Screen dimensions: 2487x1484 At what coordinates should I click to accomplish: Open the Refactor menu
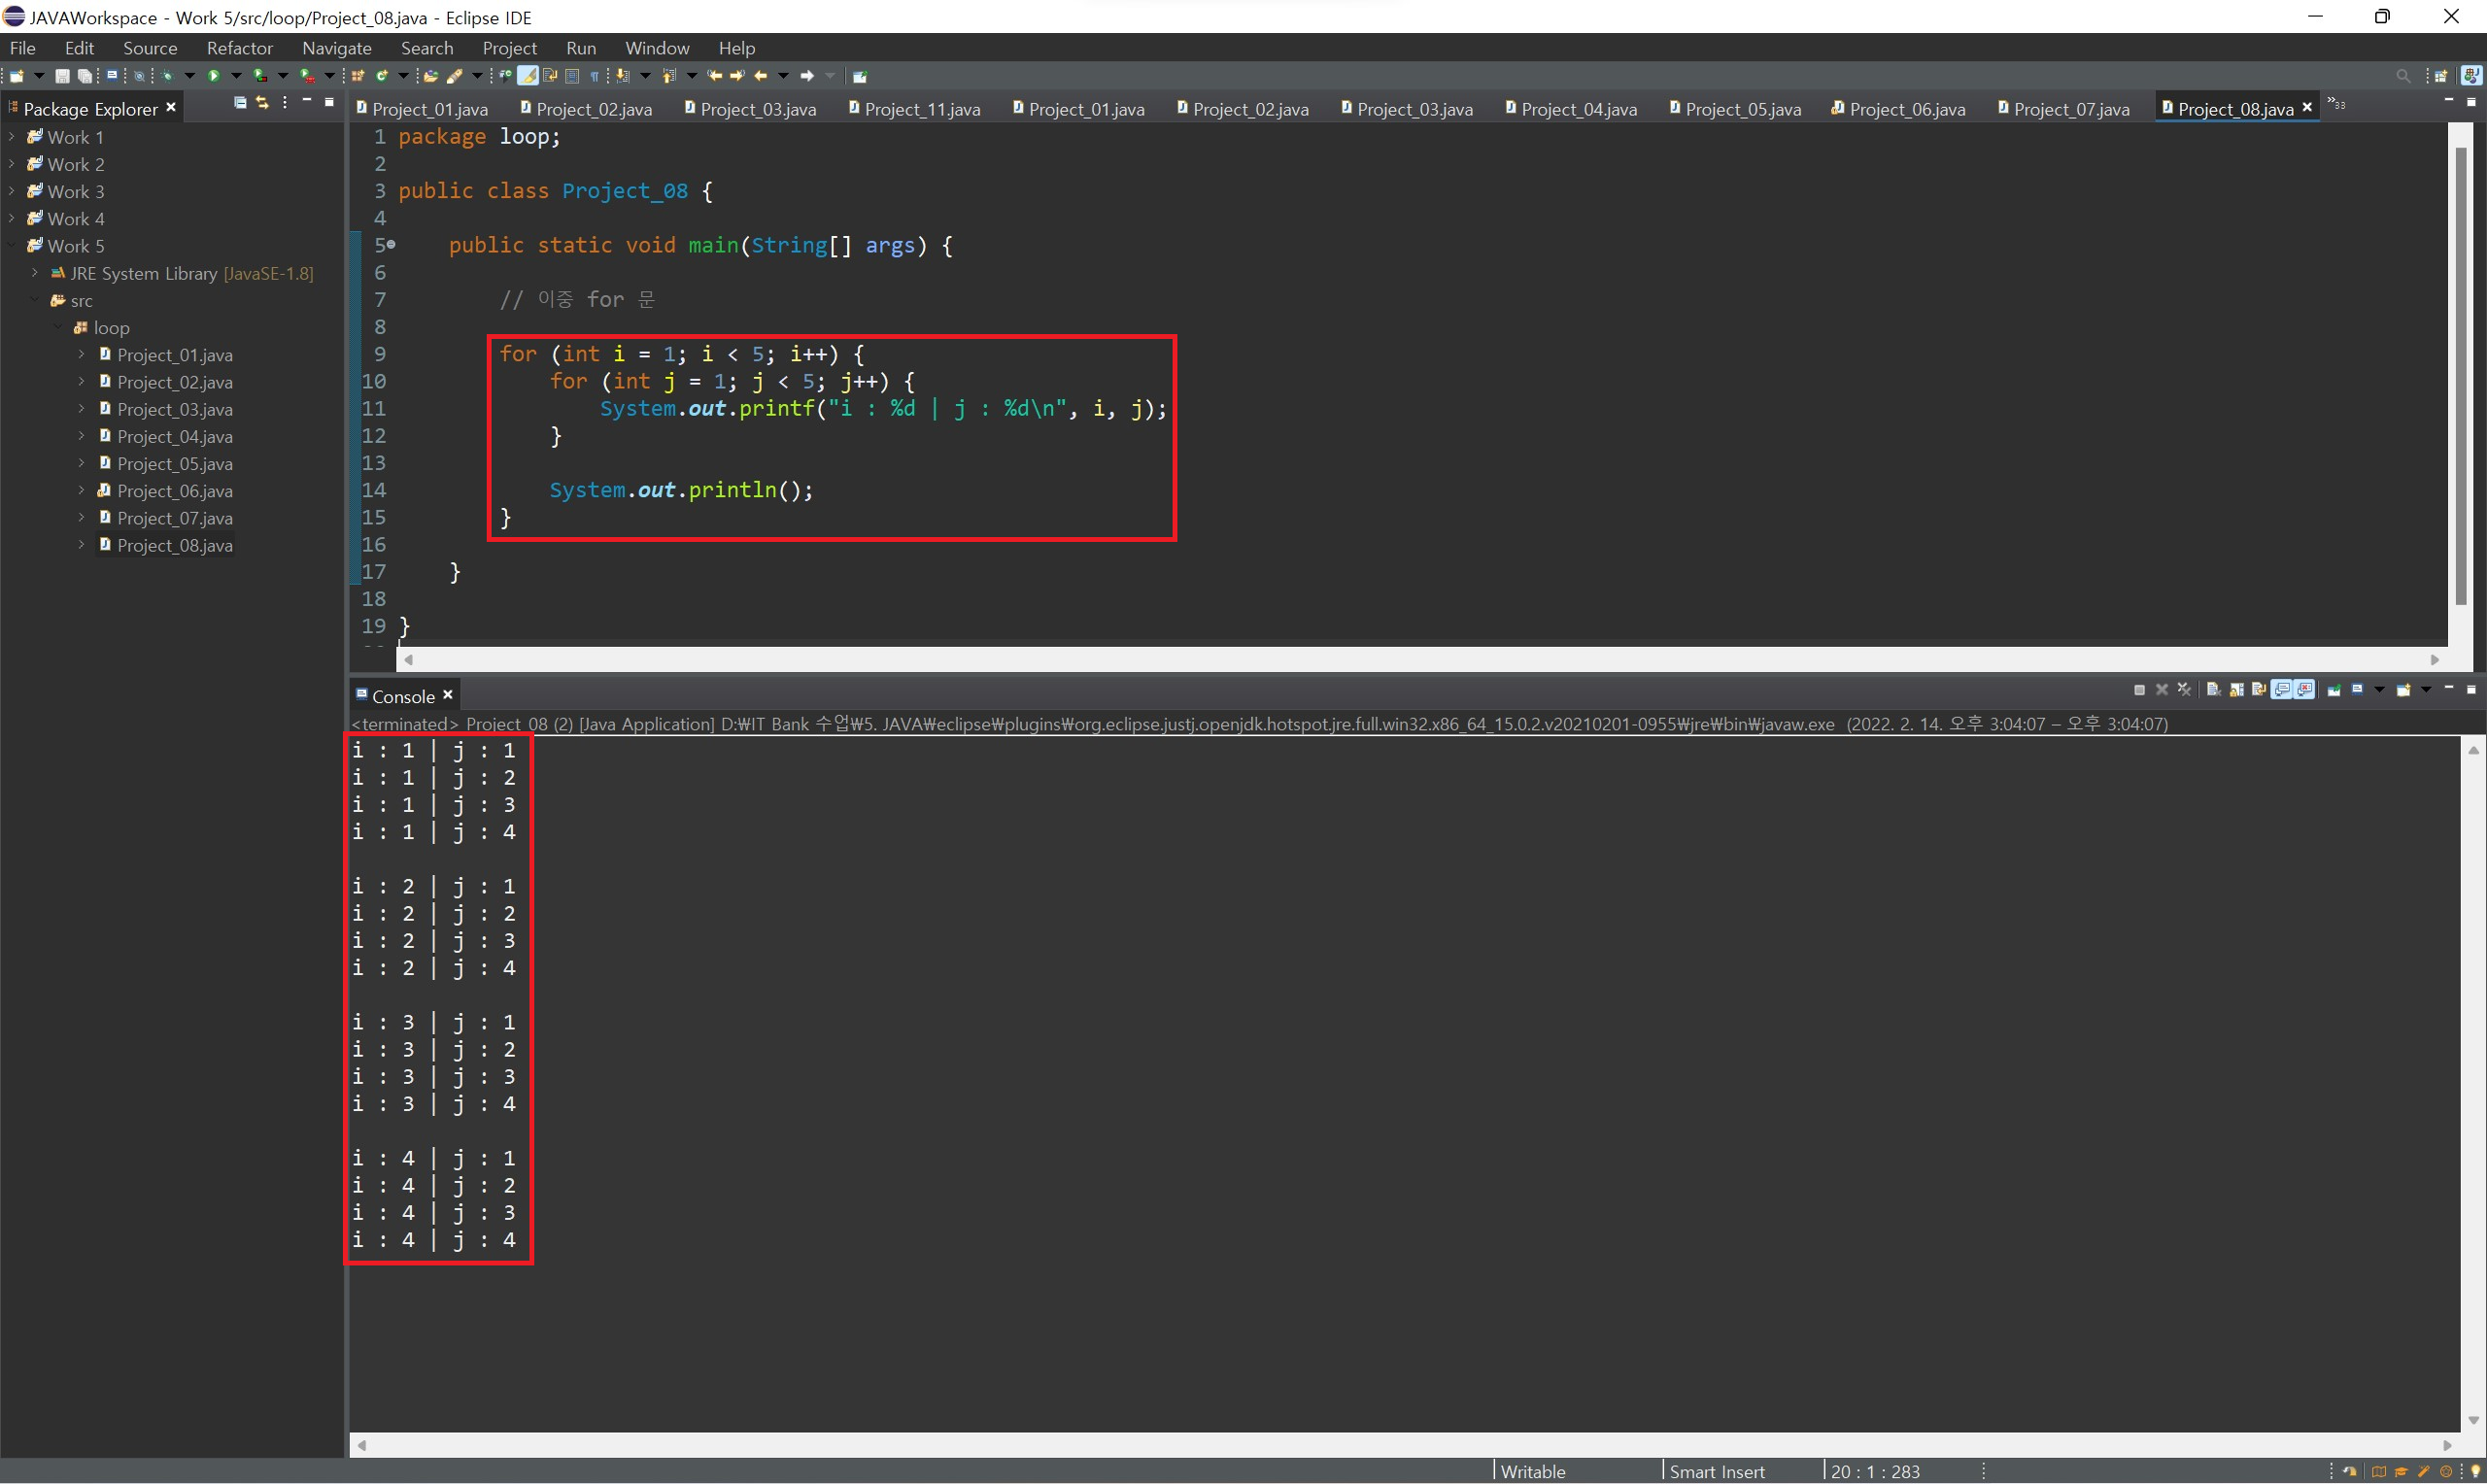coord(239,48)
